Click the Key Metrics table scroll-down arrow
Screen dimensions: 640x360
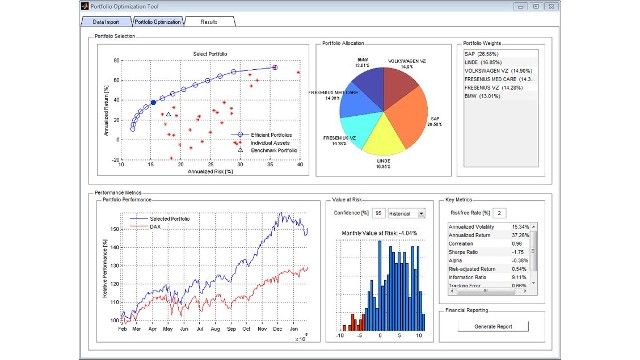point(533,283)
